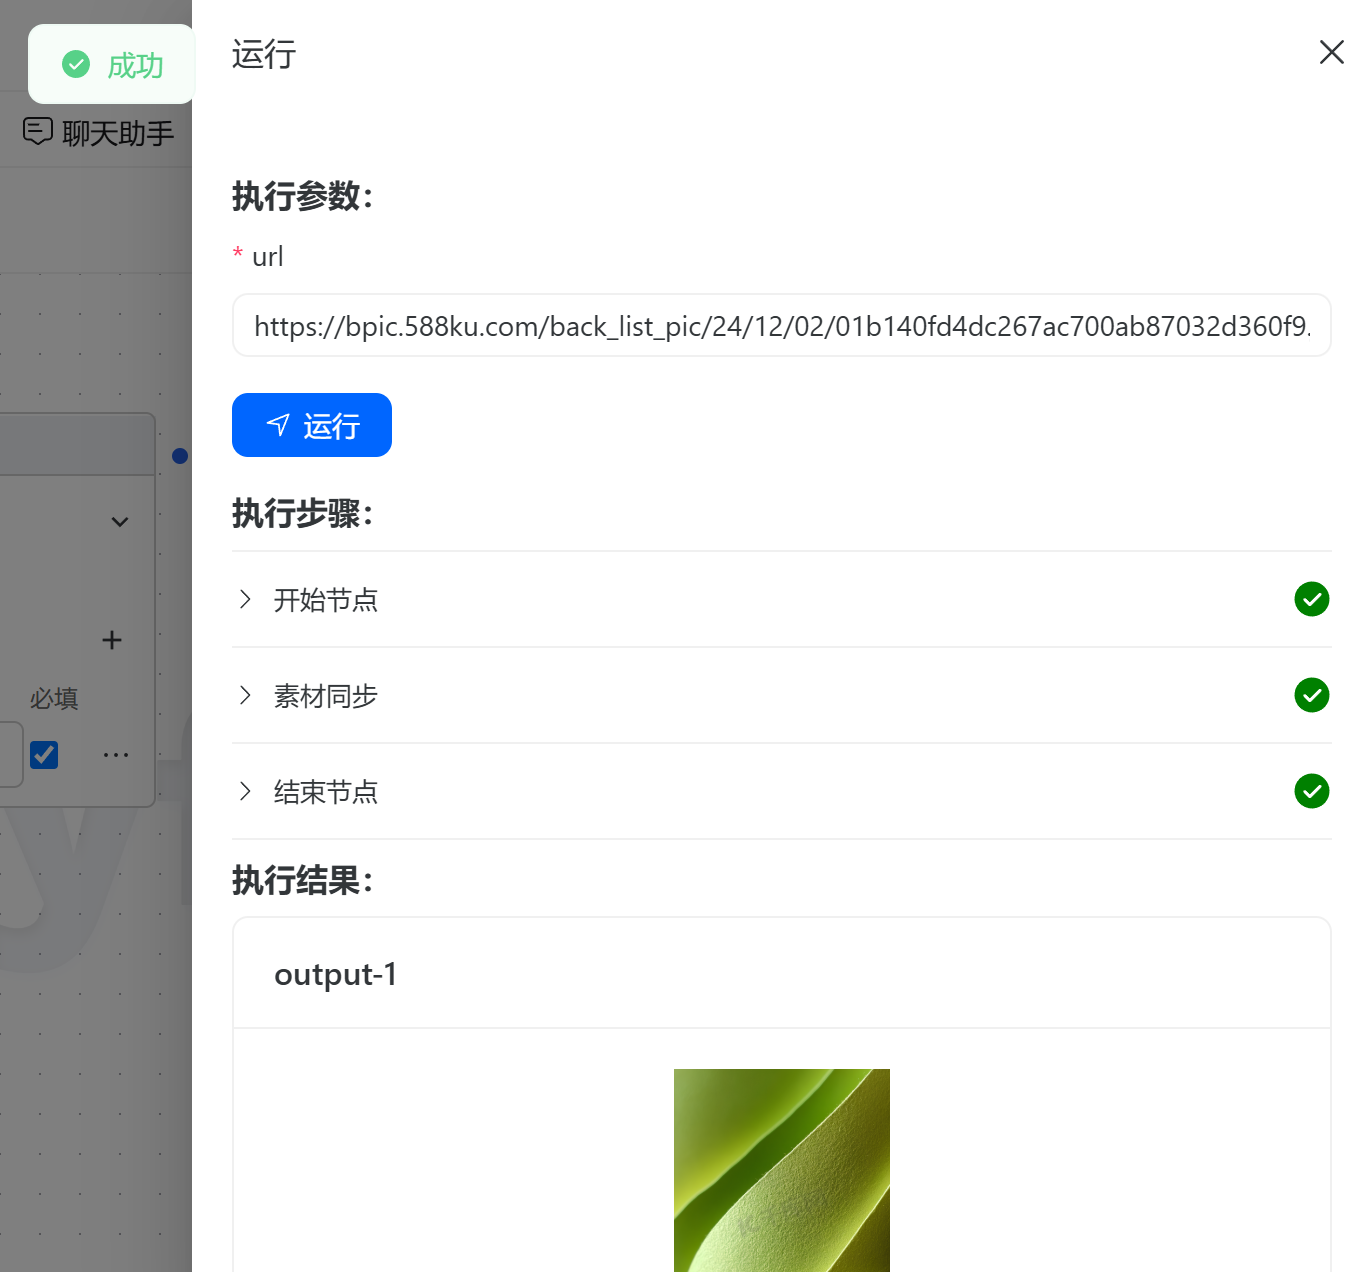Click the green check status for 素材同步

point(1311,695)
